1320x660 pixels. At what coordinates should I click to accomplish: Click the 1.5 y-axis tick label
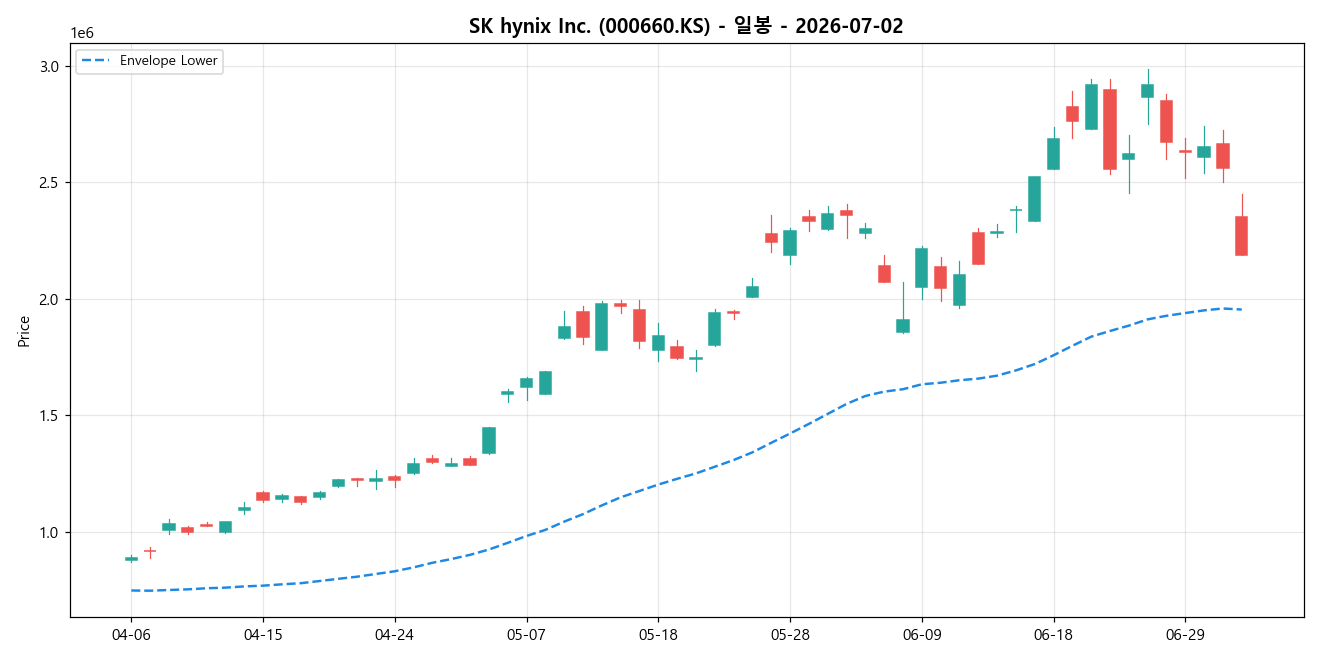[51, 416]
